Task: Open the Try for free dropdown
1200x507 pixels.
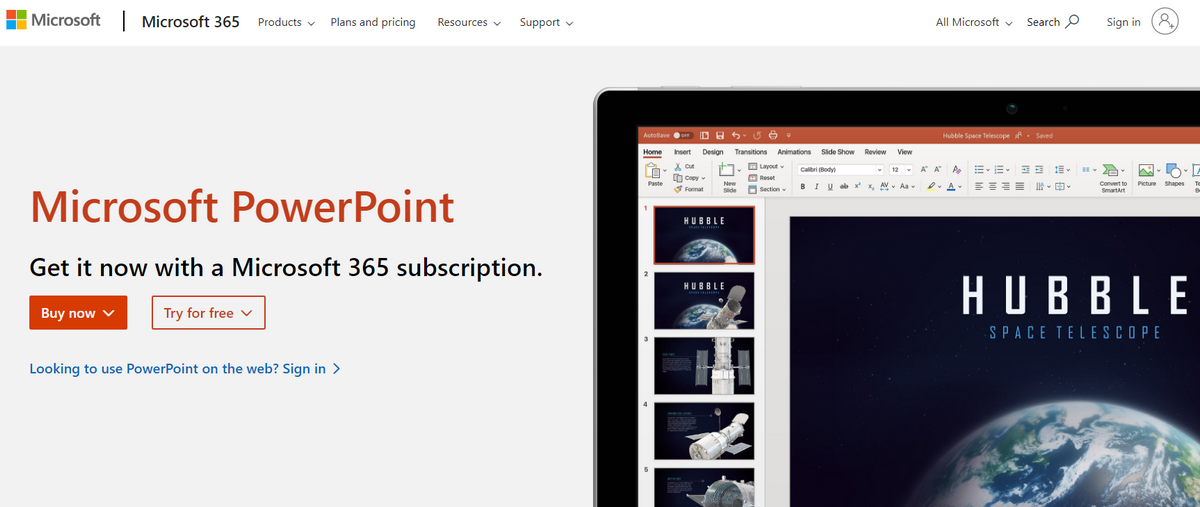Action: (x=208, y=313)
